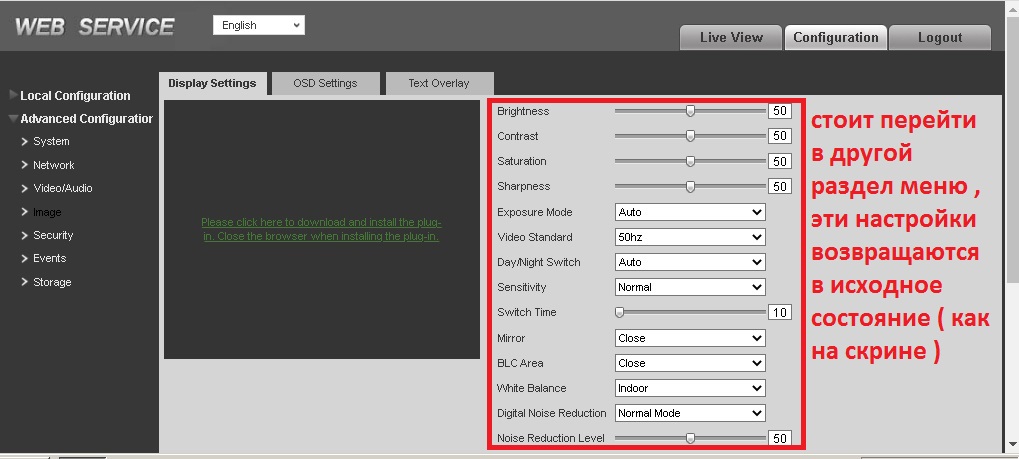1019x459 pixels.
Task: Open the Live View tab
Action: coord(730,38)
